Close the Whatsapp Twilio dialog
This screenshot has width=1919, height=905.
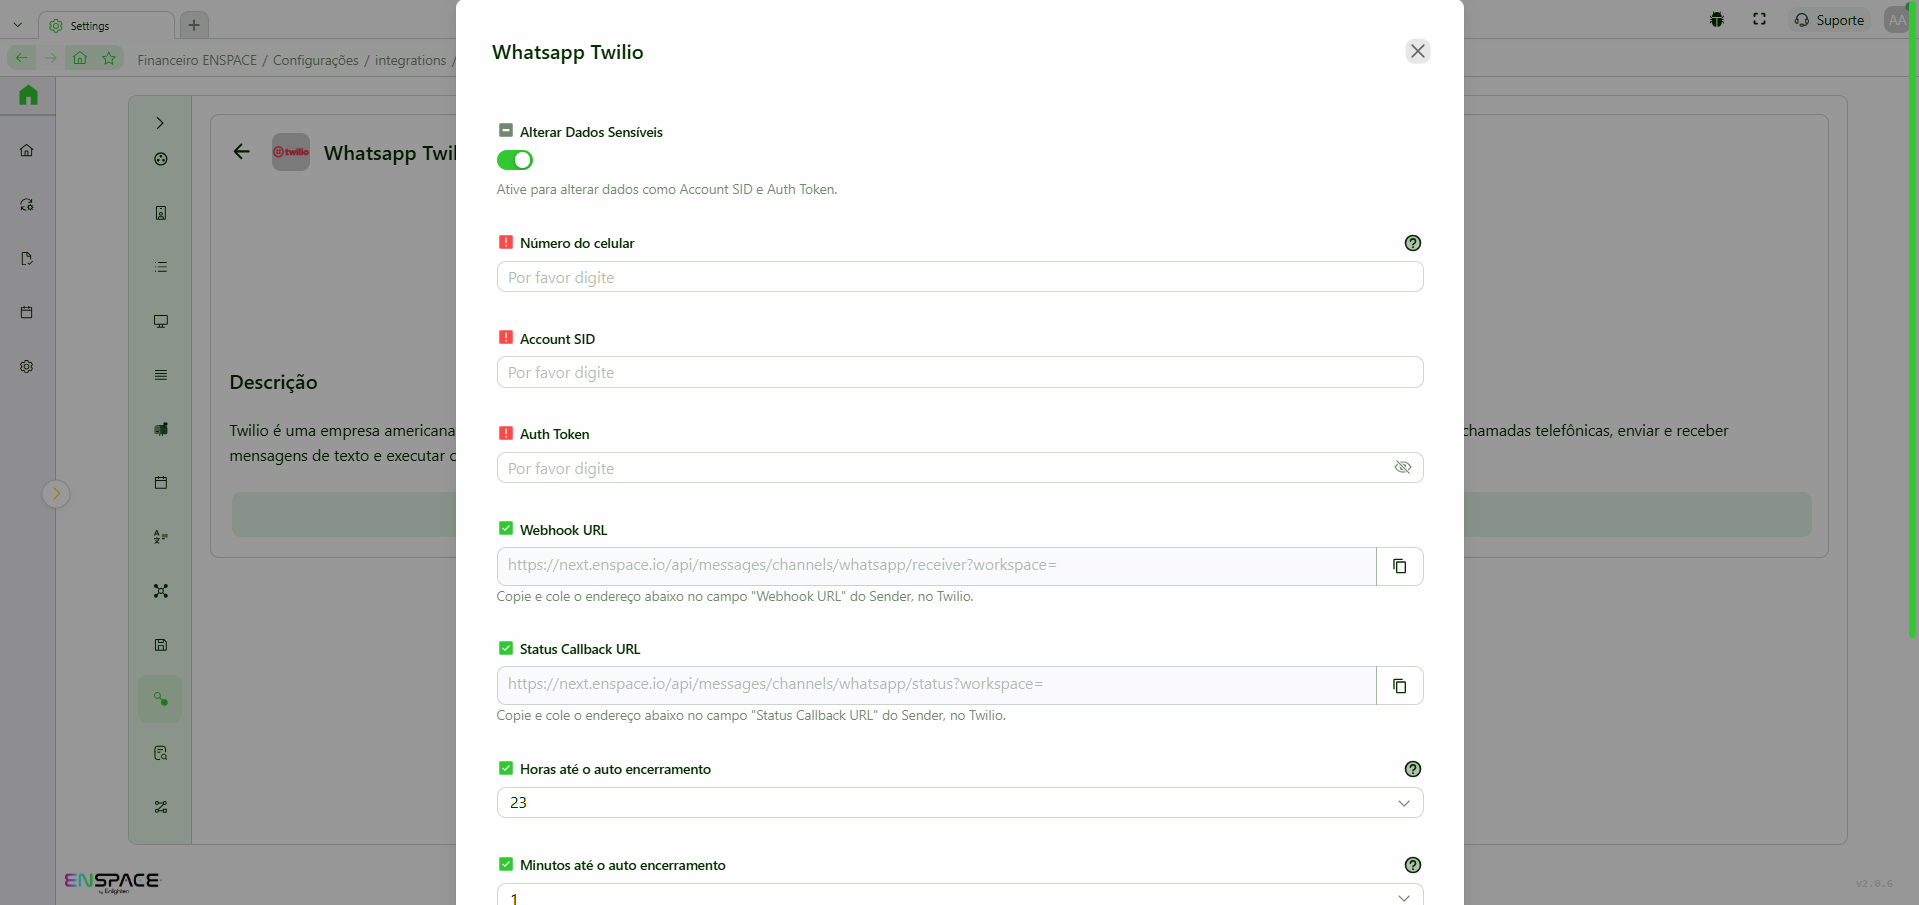(1417, 51)
